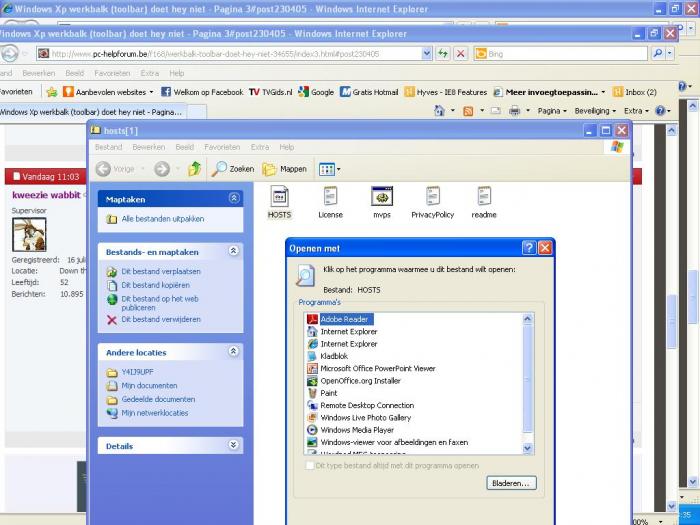Click the forward arrow in hosts window
Viewport: 700px width, 525px height.
(x=162, y=169)
